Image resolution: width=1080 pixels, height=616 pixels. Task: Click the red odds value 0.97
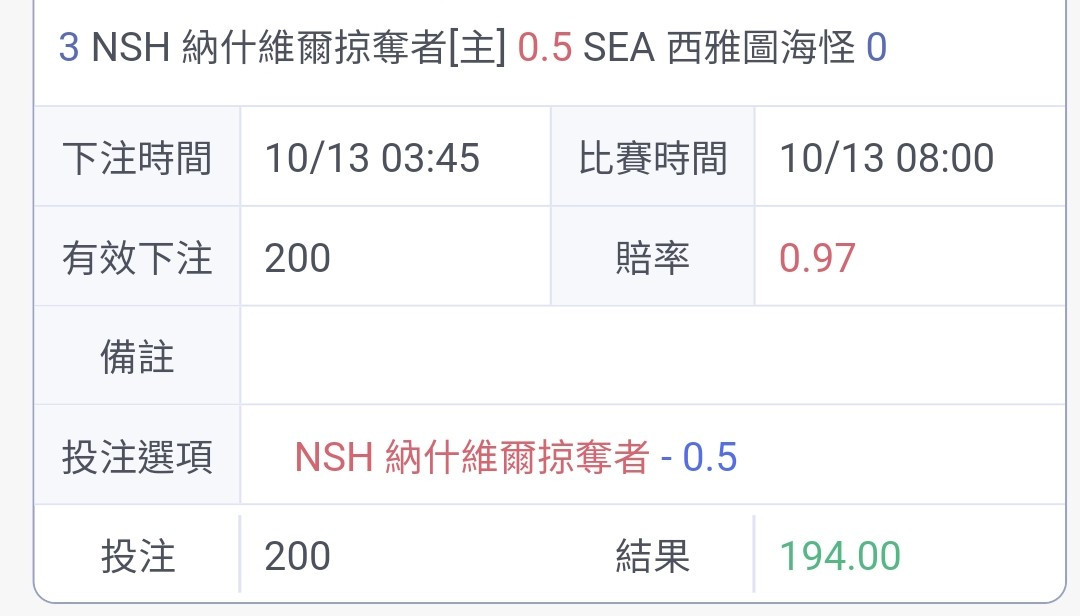point(818,258)
